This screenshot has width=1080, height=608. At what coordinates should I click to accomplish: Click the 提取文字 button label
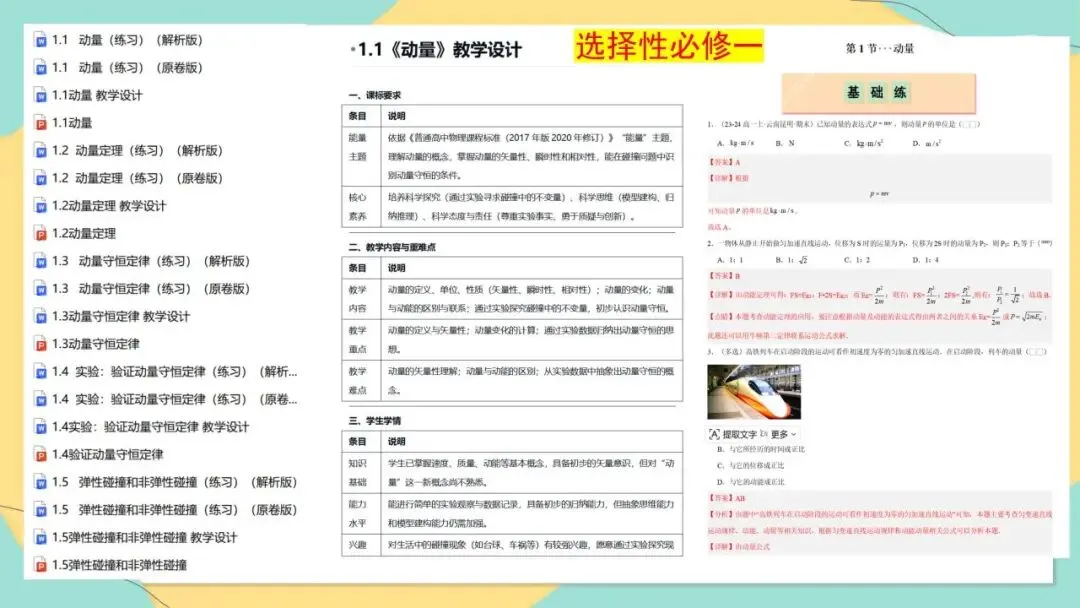click(740, 434)
